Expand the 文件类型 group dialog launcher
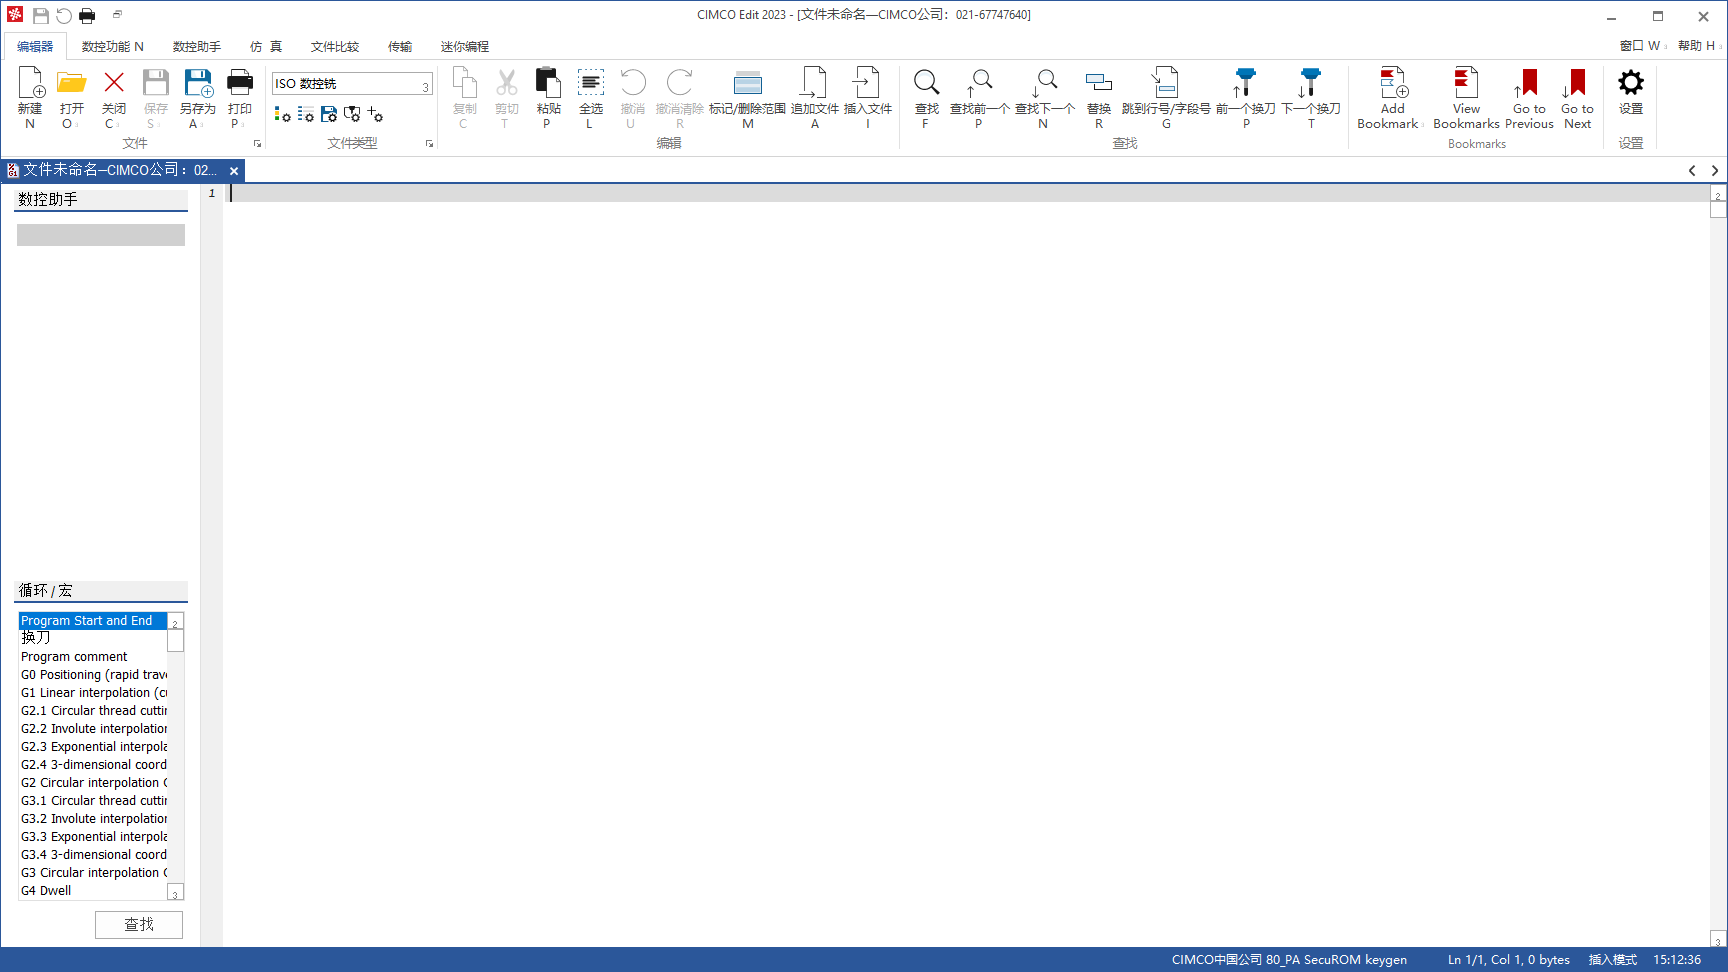Screen dimensions: 1728x972 pyautogui.click(x=430, y=144)
